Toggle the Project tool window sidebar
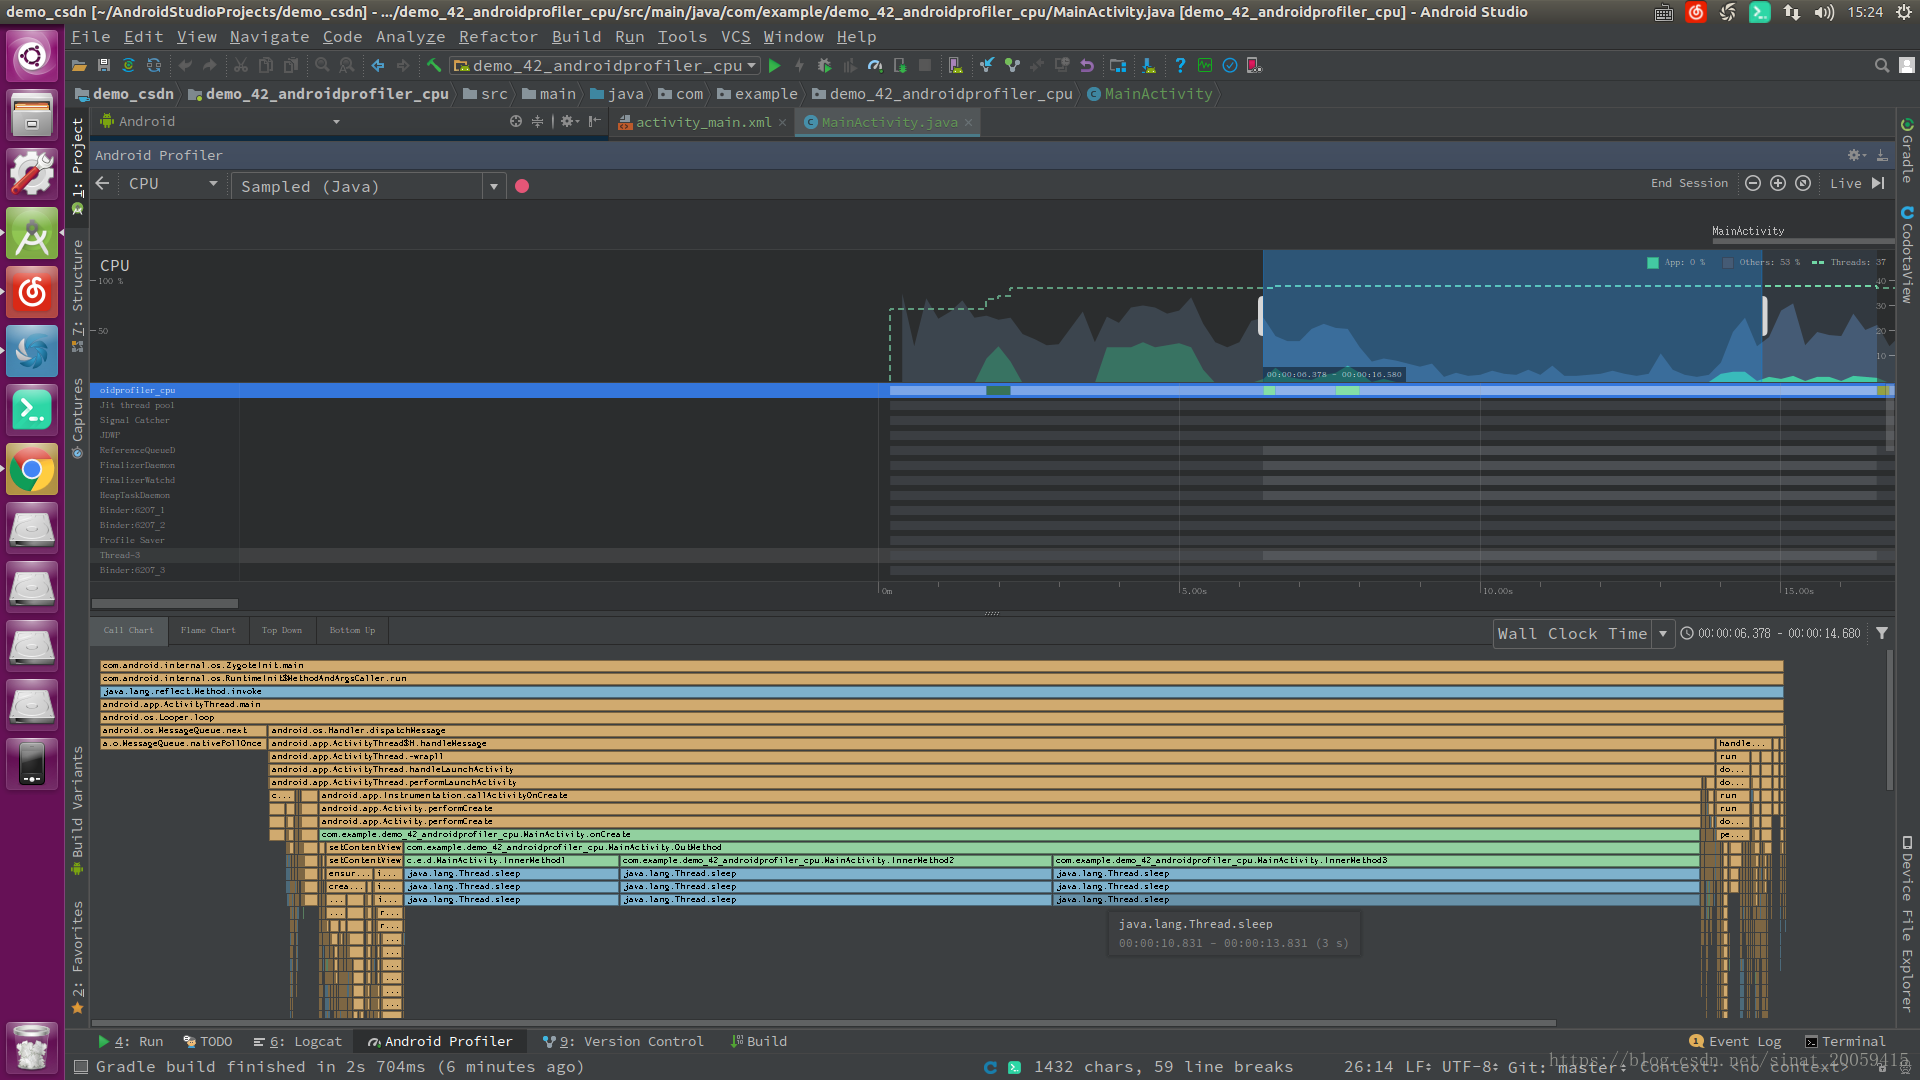The image size is (1920, 1080). pos(78,158)
